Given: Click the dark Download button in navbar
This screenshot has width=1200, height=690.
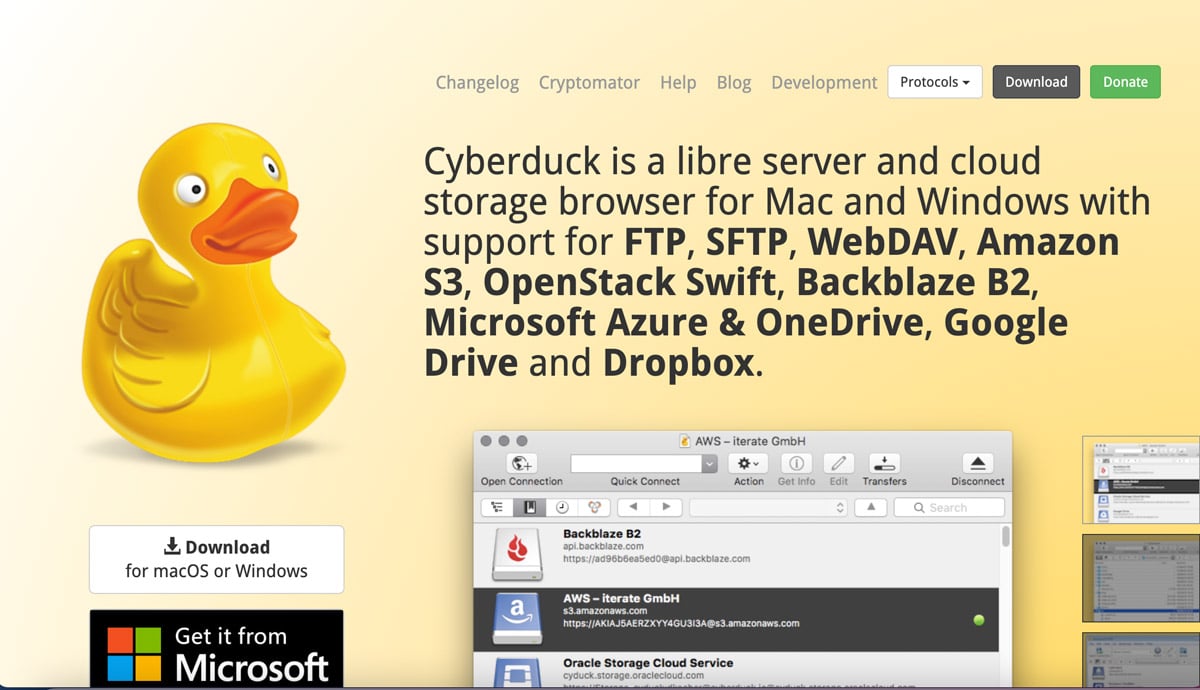Looking at the screenshot, I should click(x=1036, y=82).
